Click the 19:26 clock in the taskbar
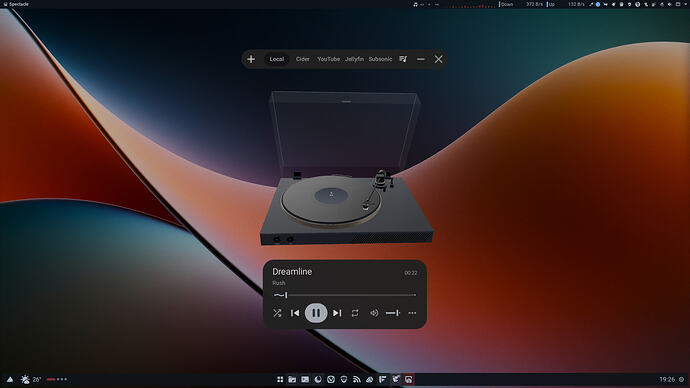Image resolution: width=690 pixels, height=388 pixels. click(x=667, y=379)
